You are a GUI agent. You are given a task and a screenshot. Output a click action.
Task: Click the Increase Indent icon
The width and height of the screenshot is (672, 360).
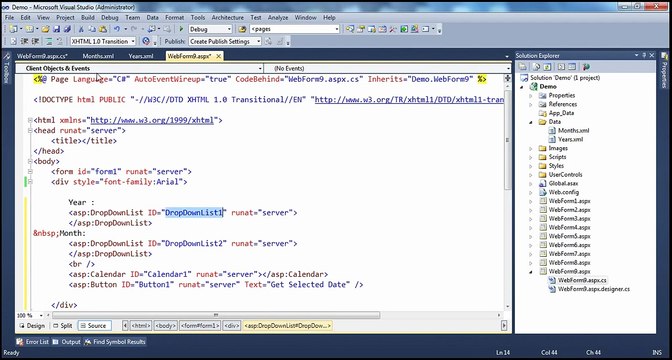point(36,41)
